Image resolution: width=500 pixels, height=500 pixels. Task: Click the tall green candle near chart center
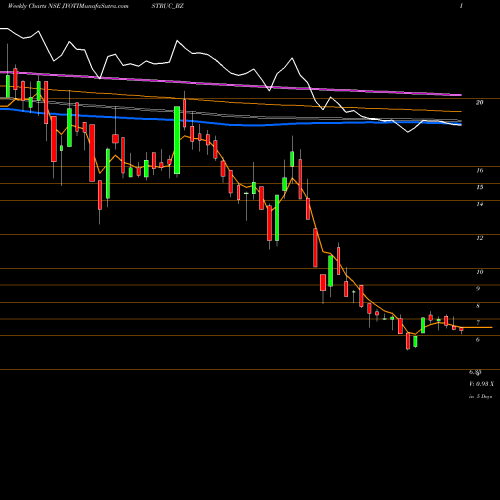click(x=177, y=140)
